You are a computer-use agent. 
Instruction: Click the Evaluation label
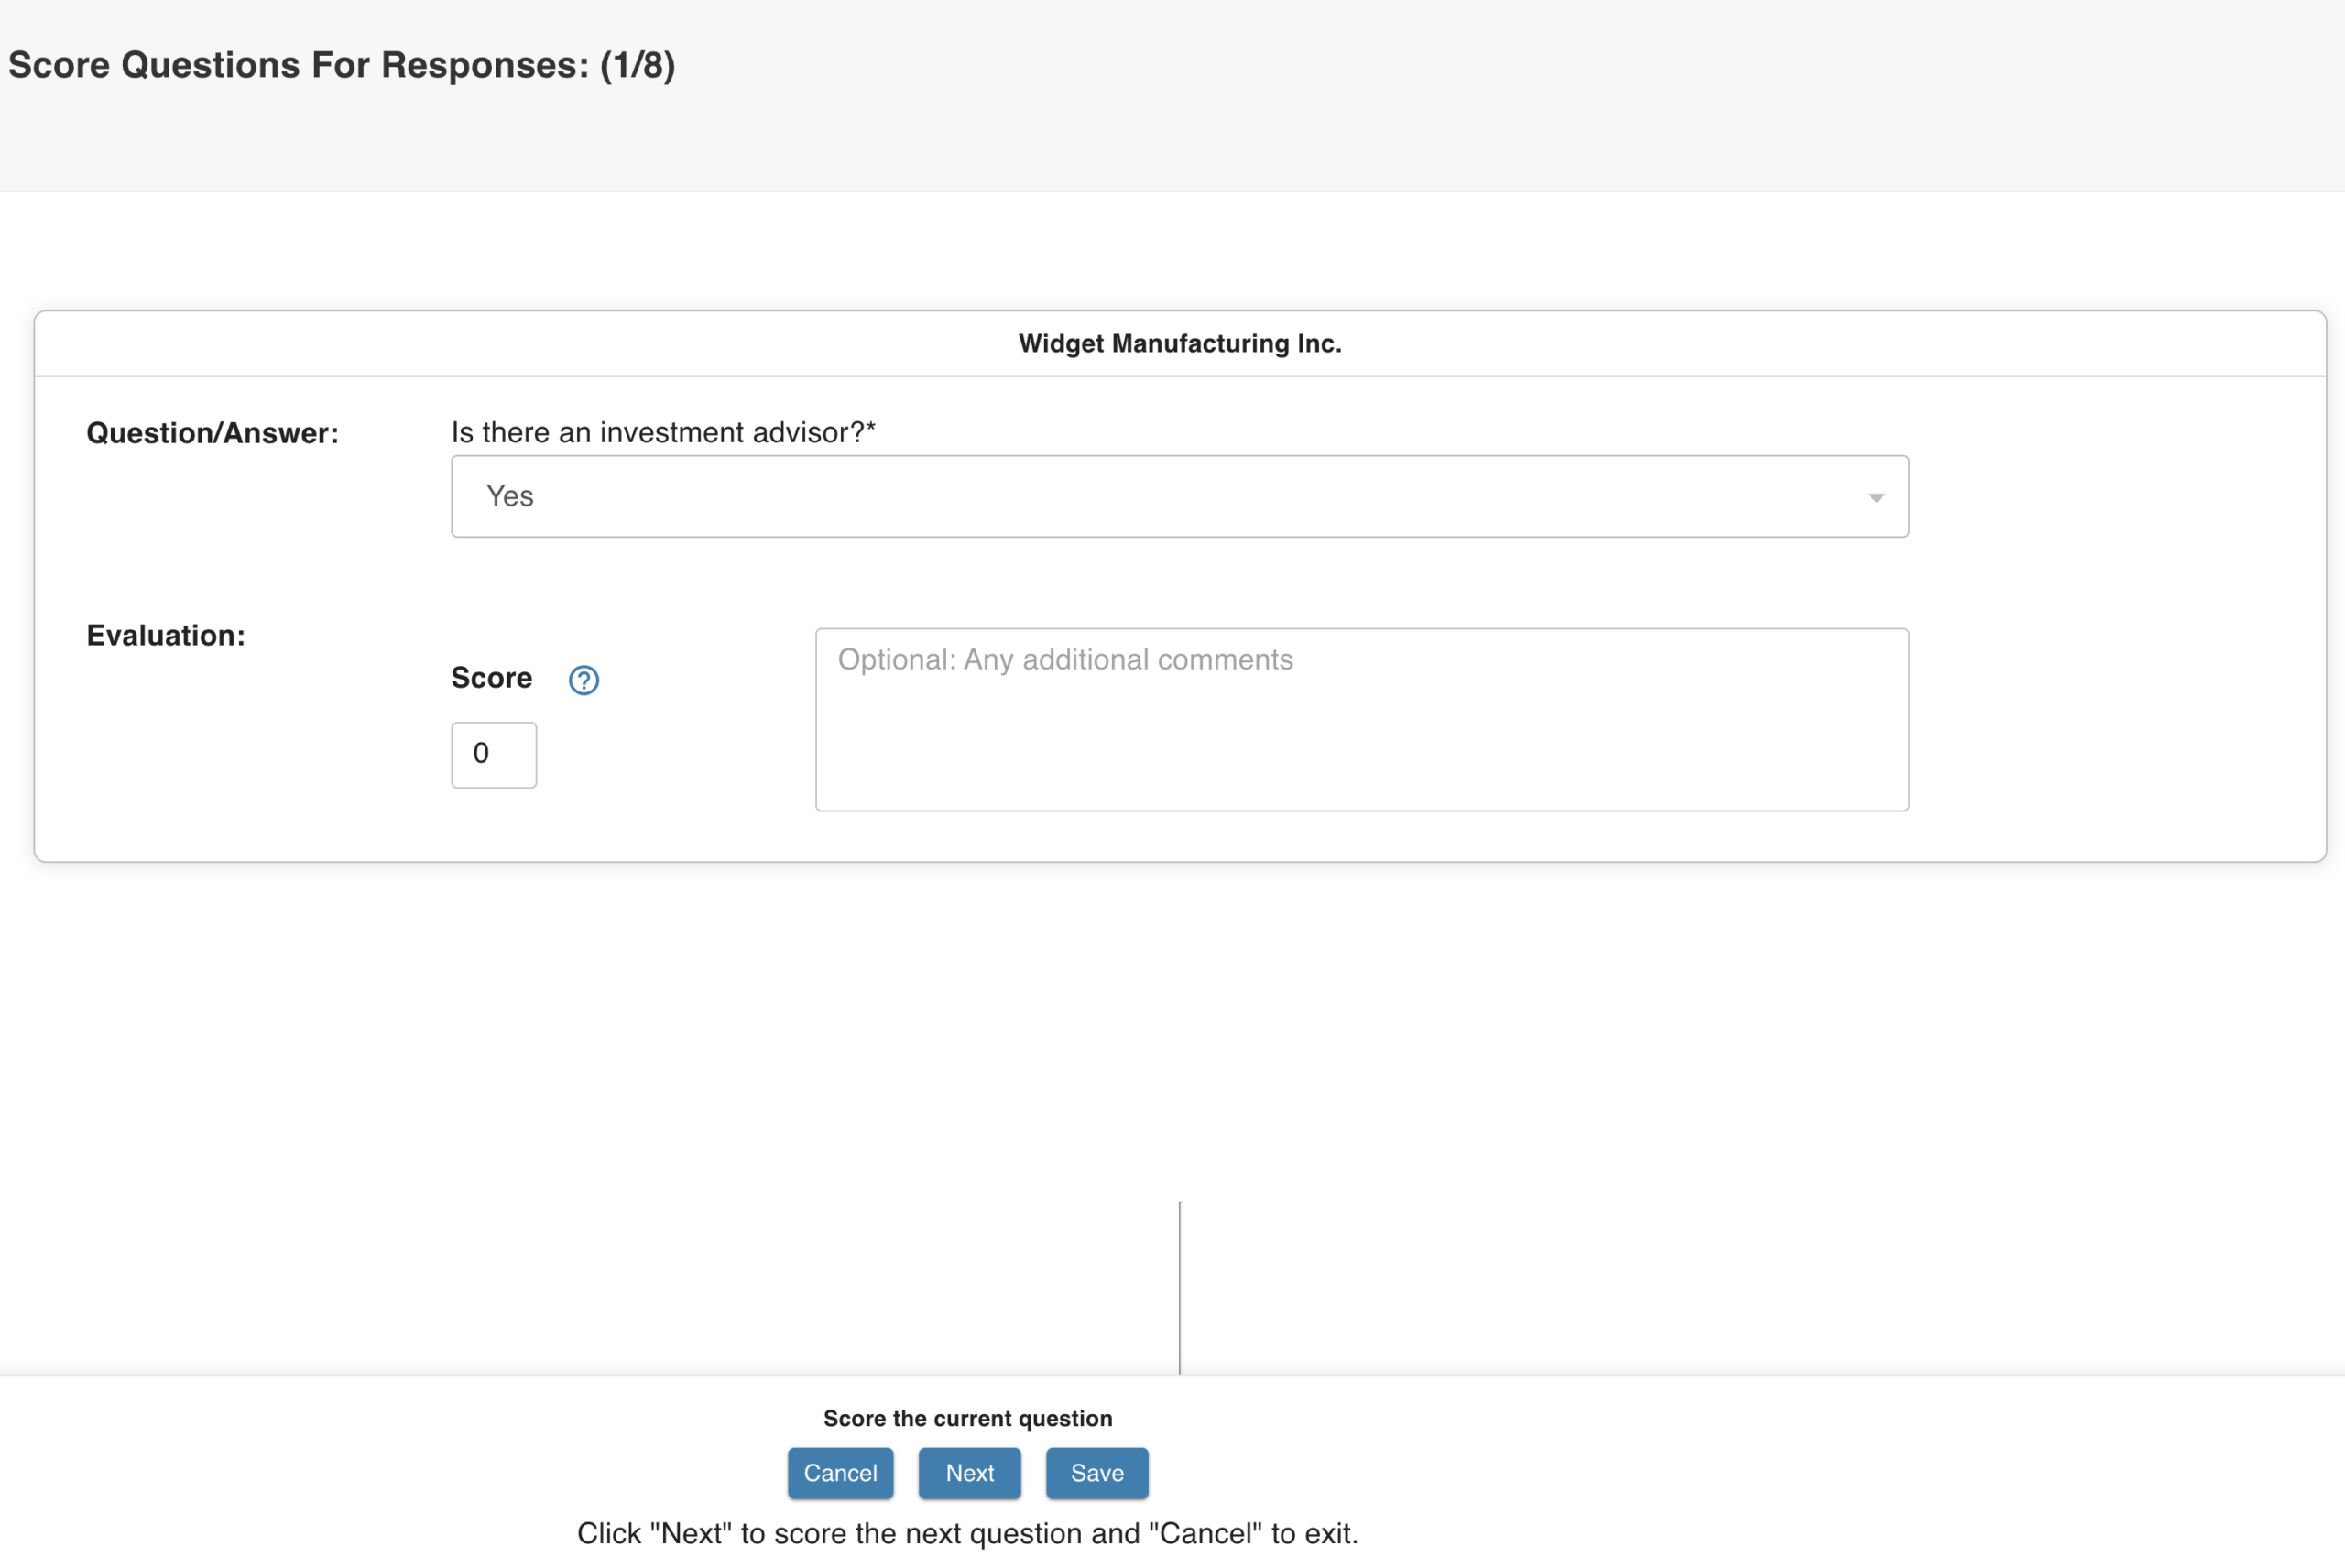pos(165,635)
